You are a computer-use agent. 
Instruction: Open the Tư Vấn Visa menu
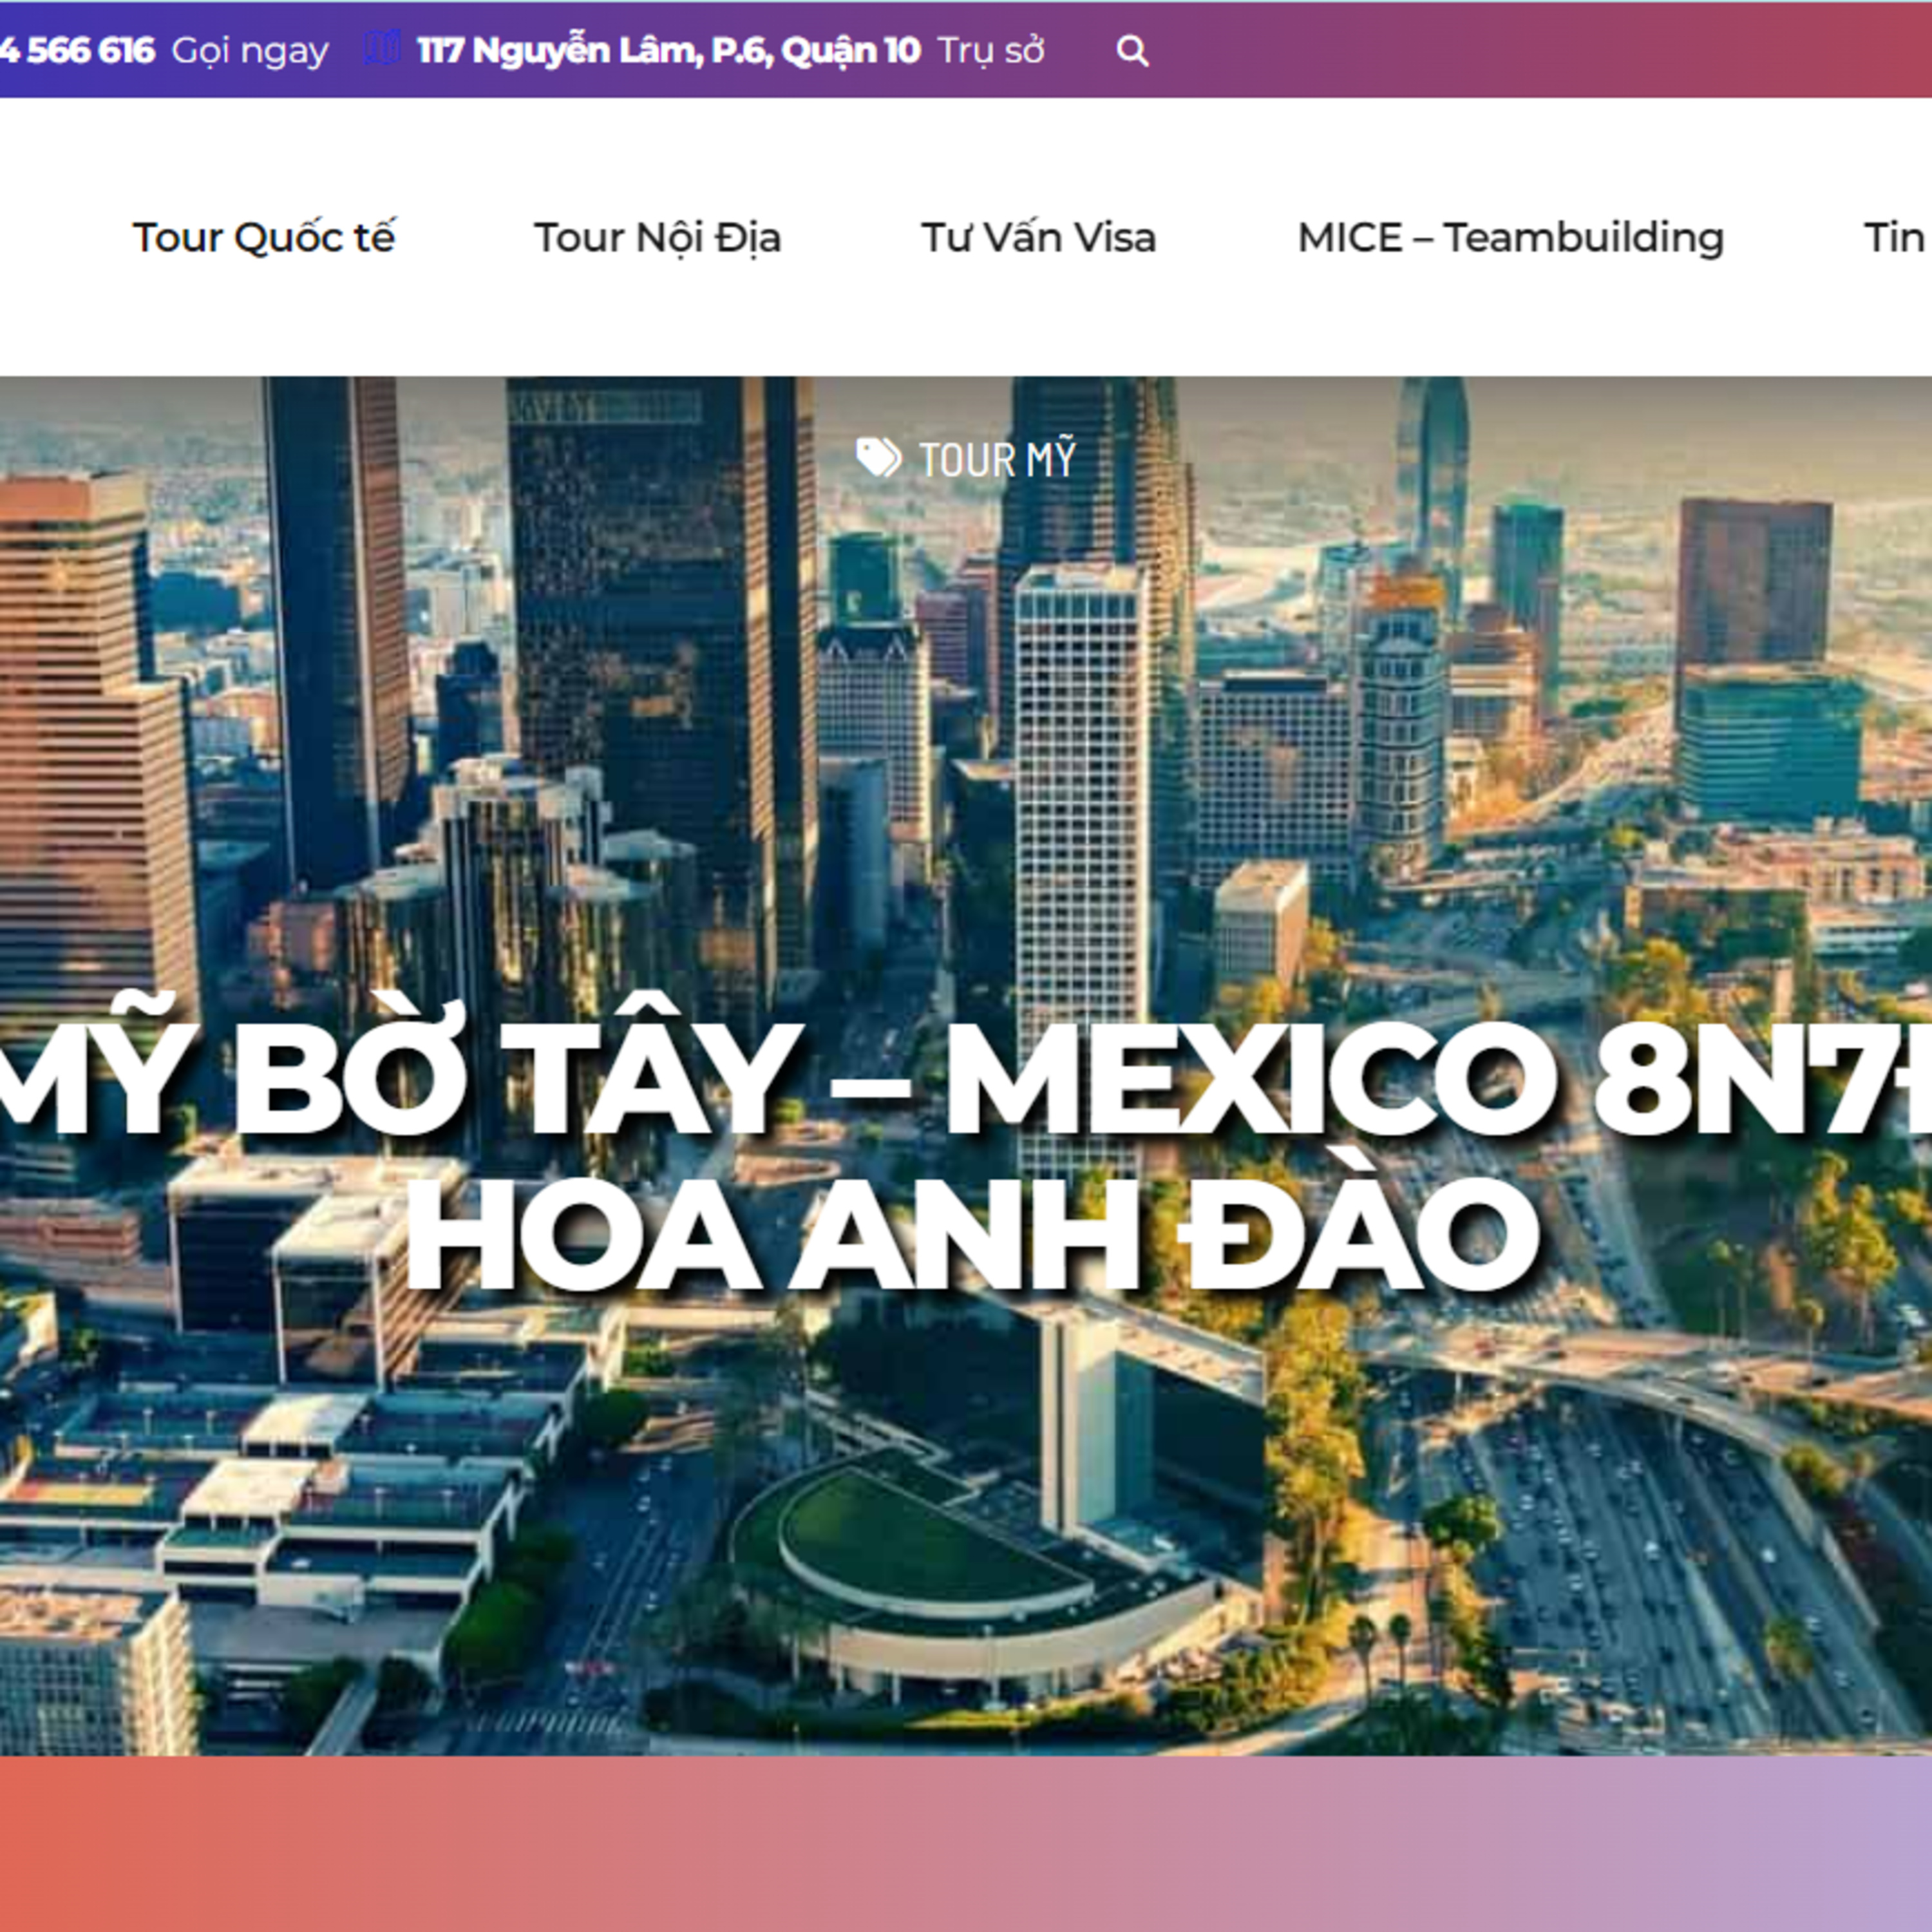tap(1038, 238)
